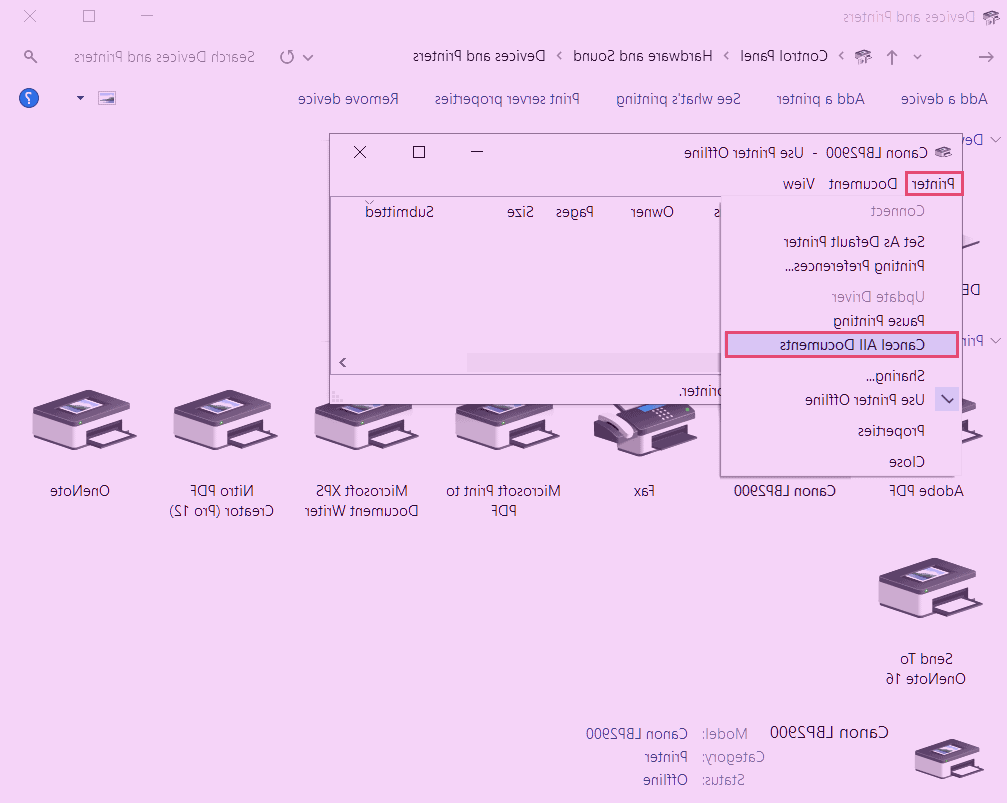Click the blue Help question mark icon
This screenshot has height=803, width=1007.
pos(29,98)
